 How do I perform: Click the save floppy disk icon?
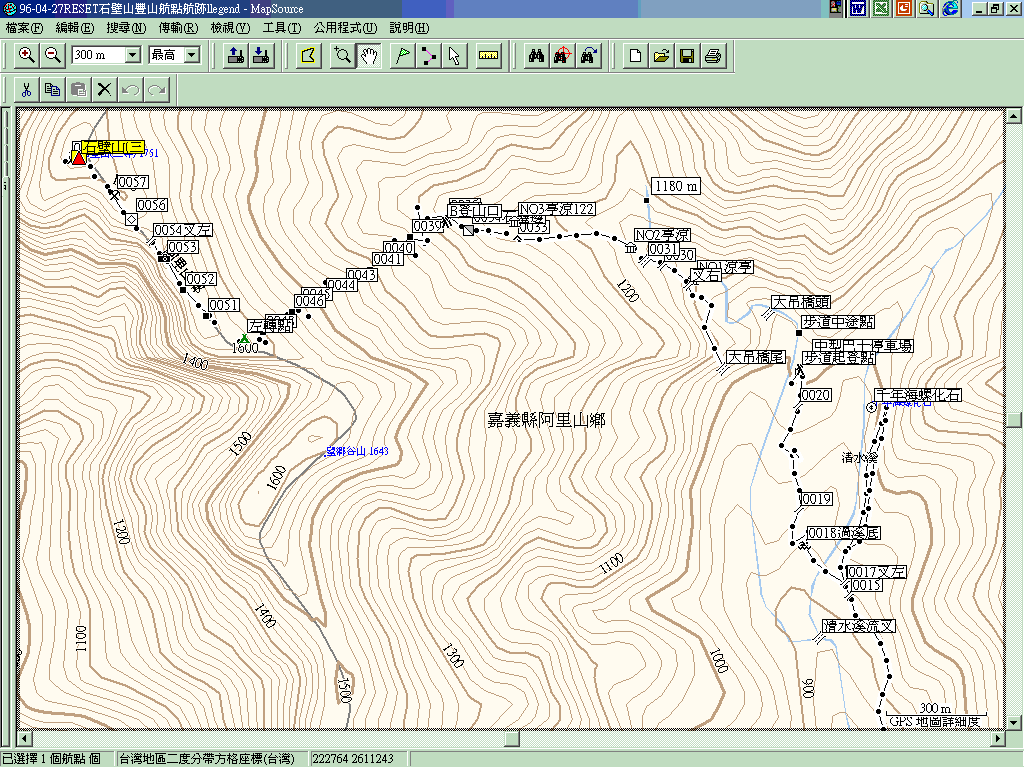(687, 56)
